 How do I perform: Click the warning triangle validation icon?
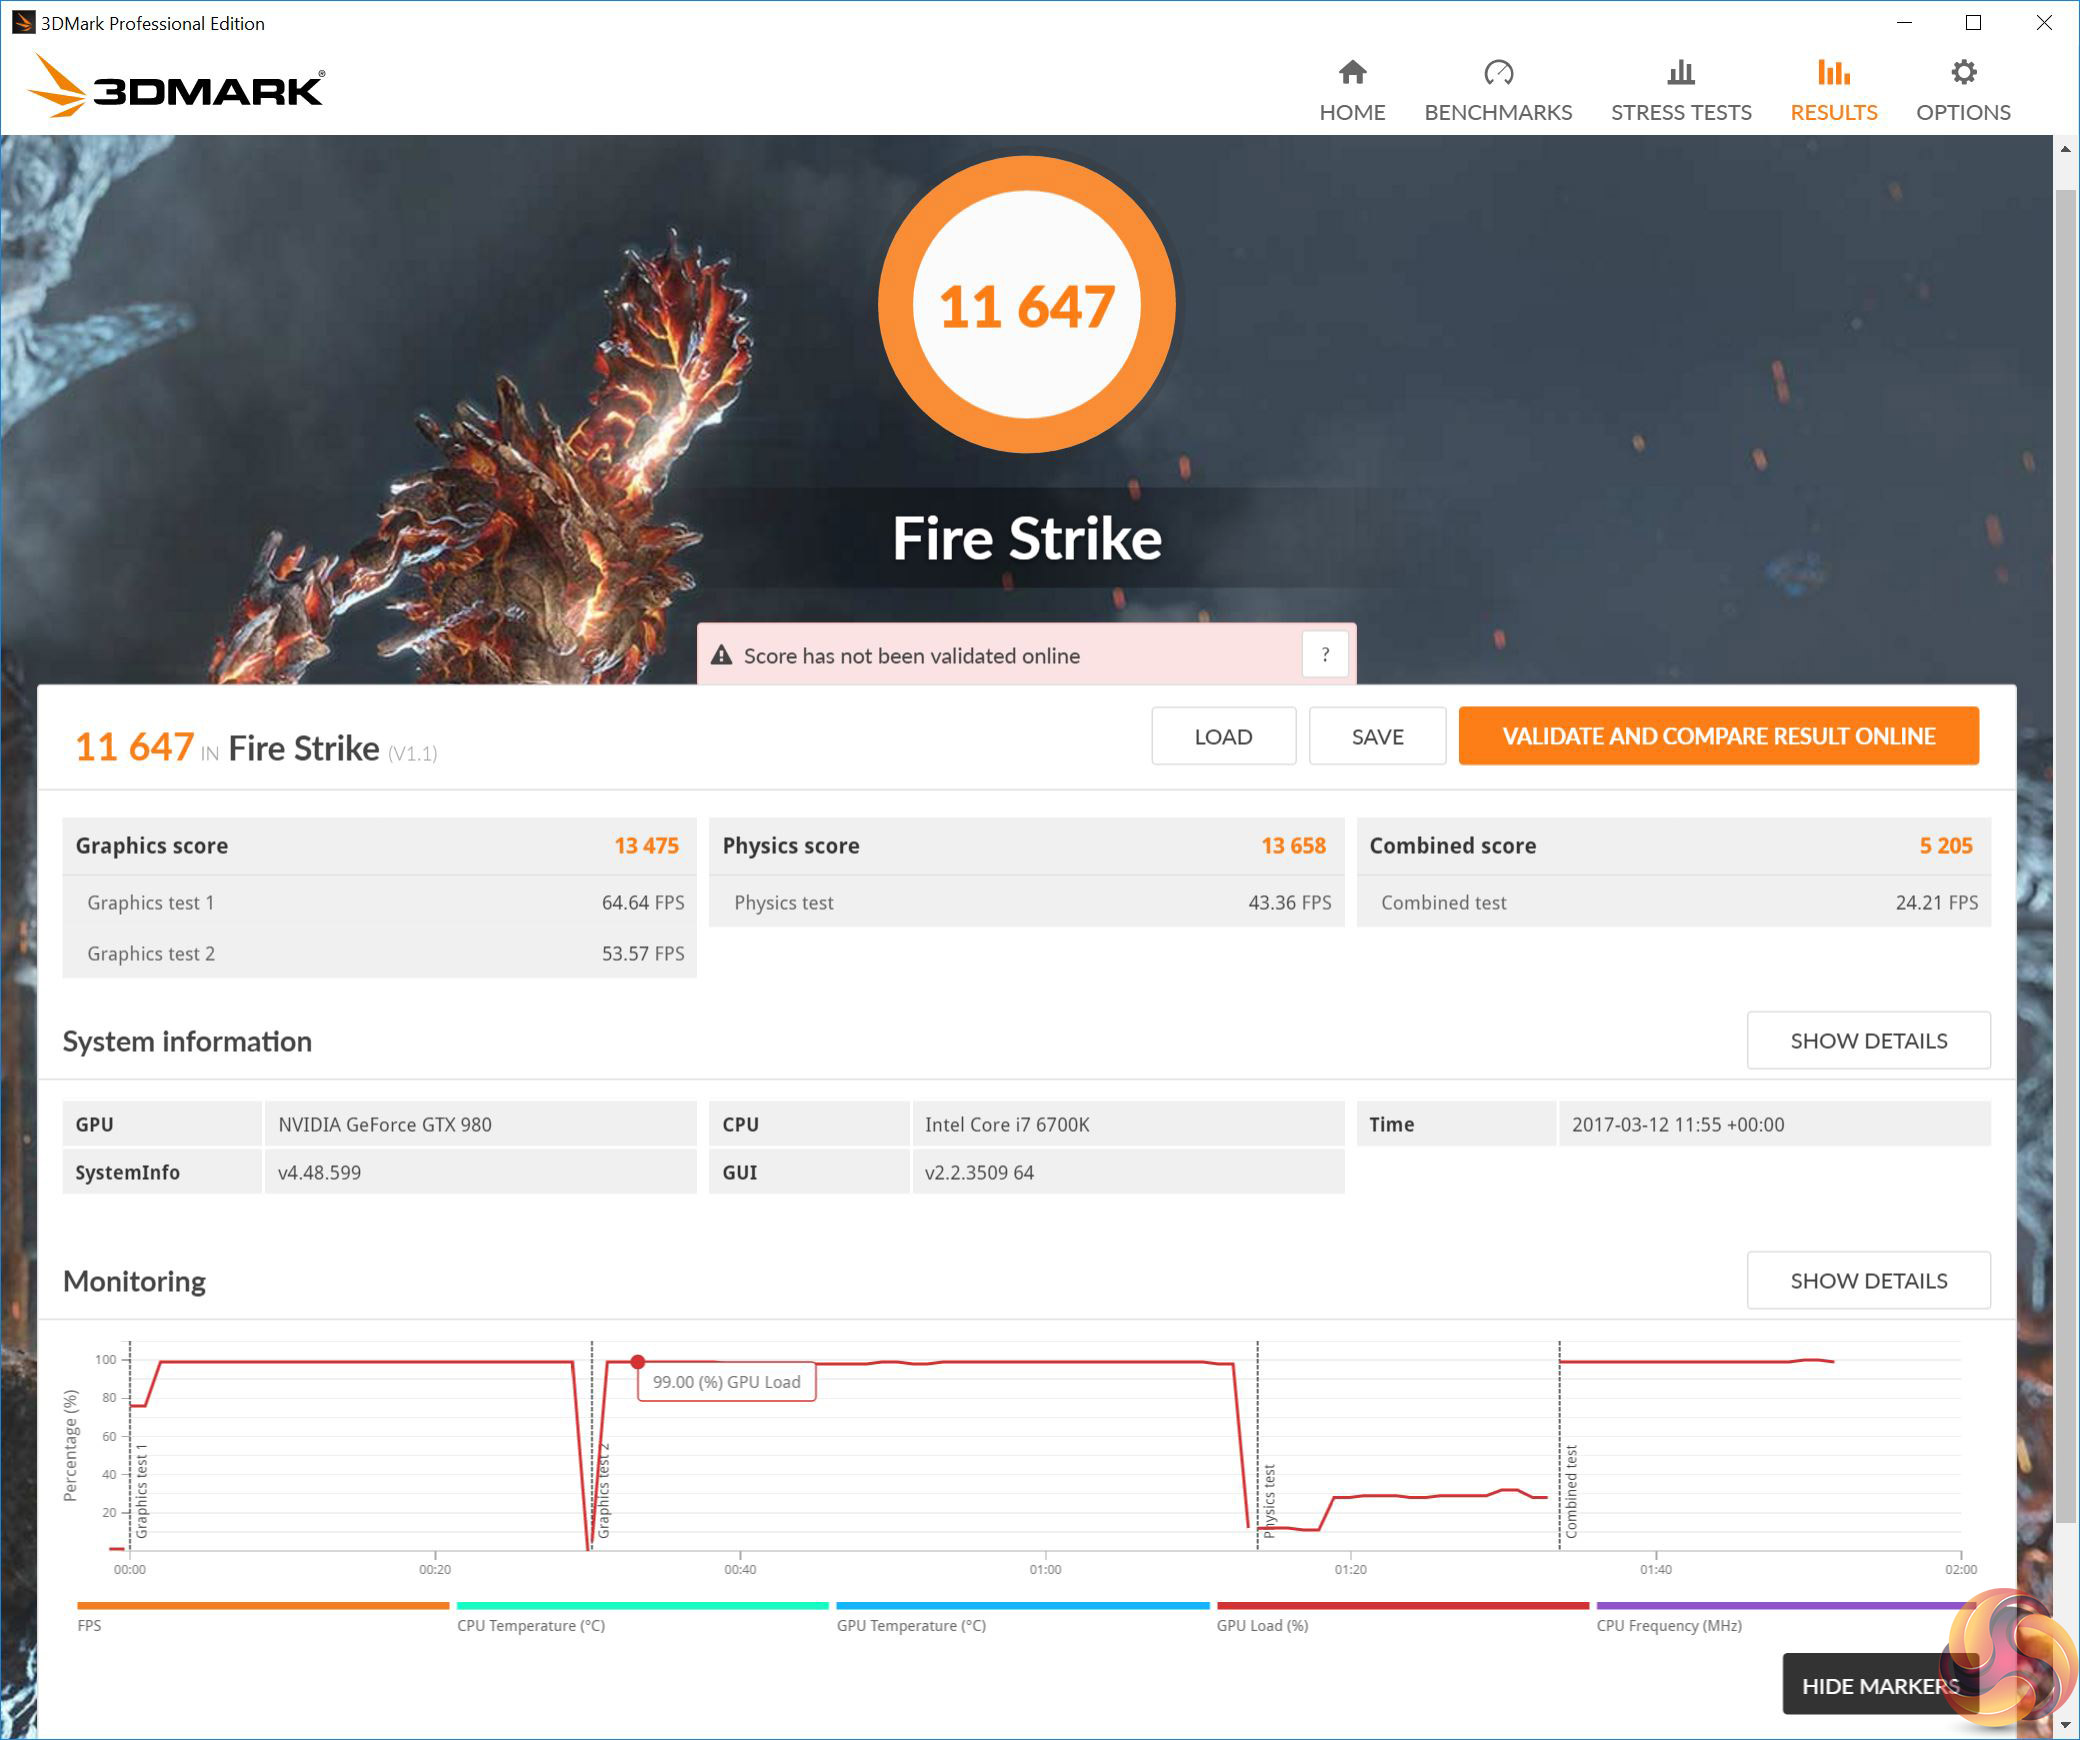coord(721,656)
